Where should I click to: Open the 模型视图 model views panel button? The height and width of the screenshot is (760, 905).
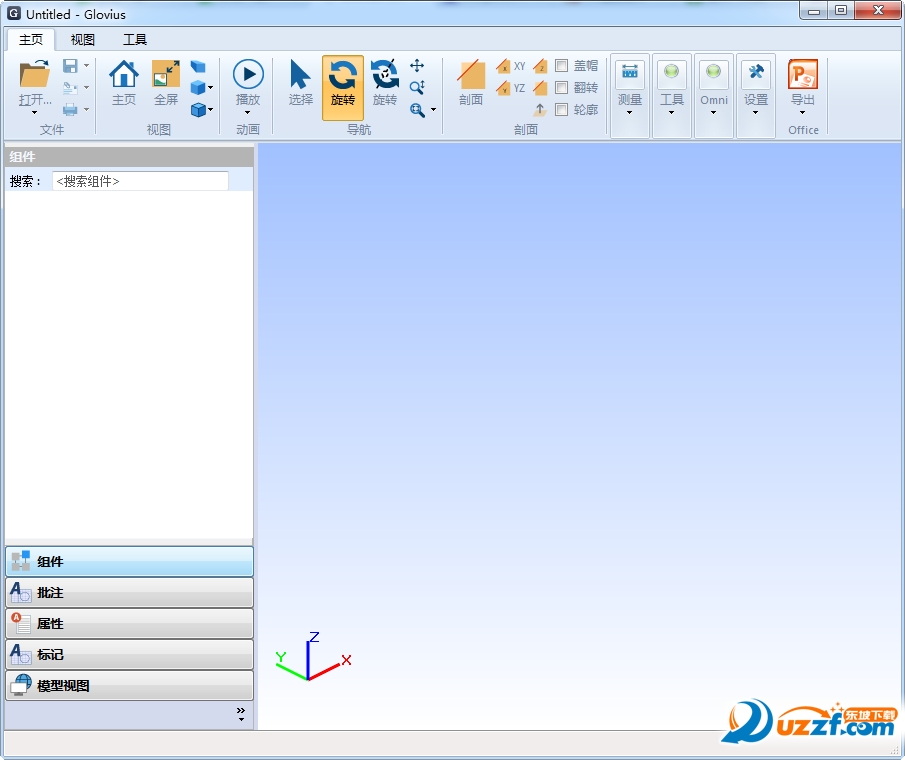129,686
